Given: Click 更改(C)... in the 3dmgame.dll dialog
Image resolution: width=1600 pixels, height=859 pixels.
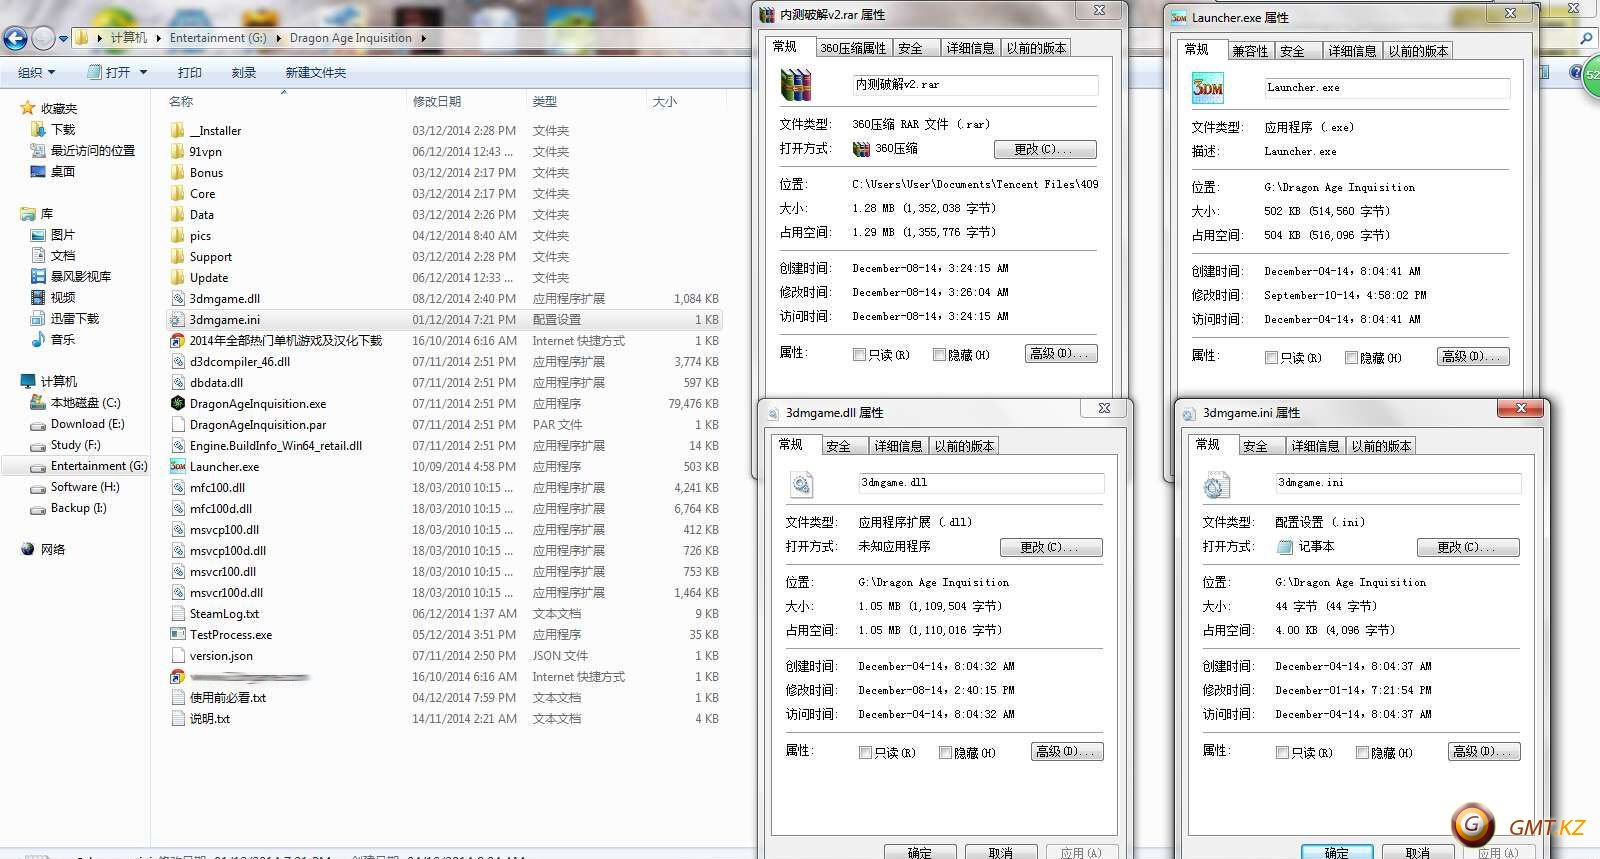Looking at the screenshot, I should pos(1051,548).
